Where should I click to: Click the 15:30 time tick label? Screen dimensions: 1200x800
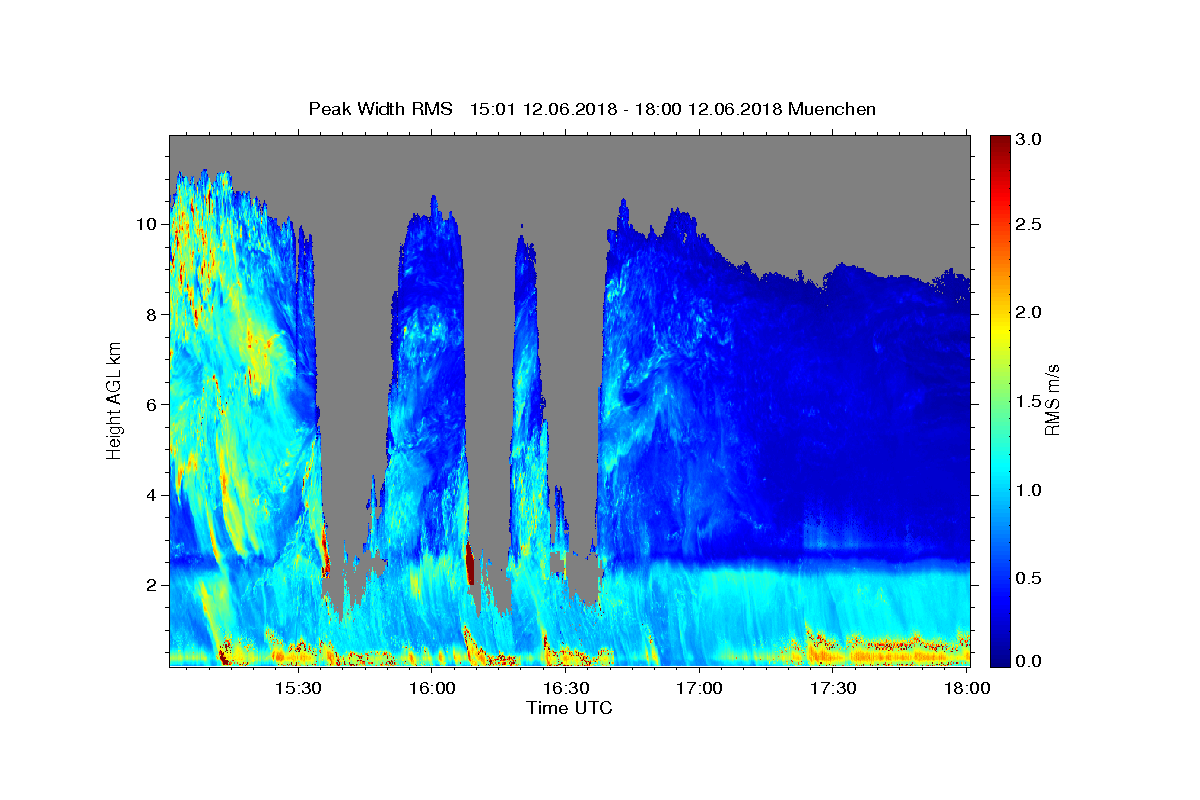pos(297,688)
